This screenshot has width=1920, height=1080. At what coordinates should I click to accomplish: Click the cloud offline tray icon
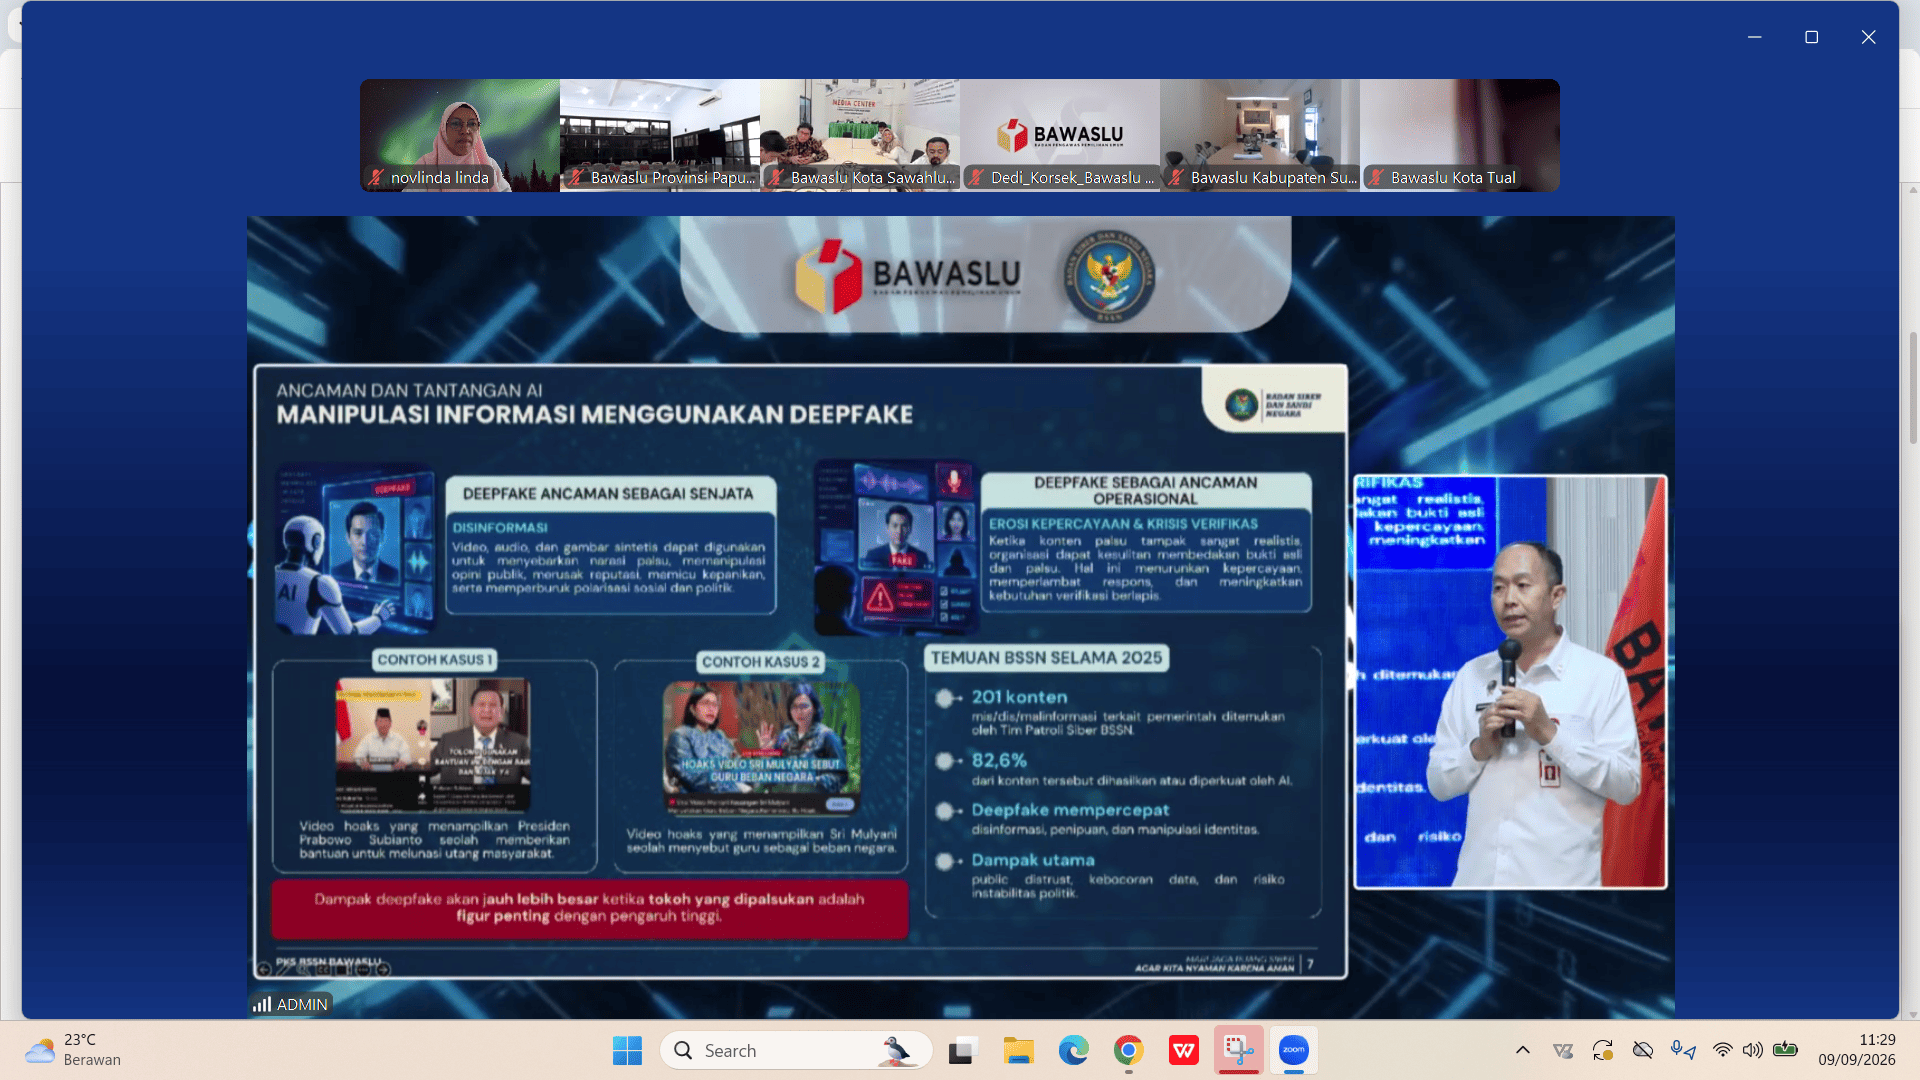pos(1643,1050)
